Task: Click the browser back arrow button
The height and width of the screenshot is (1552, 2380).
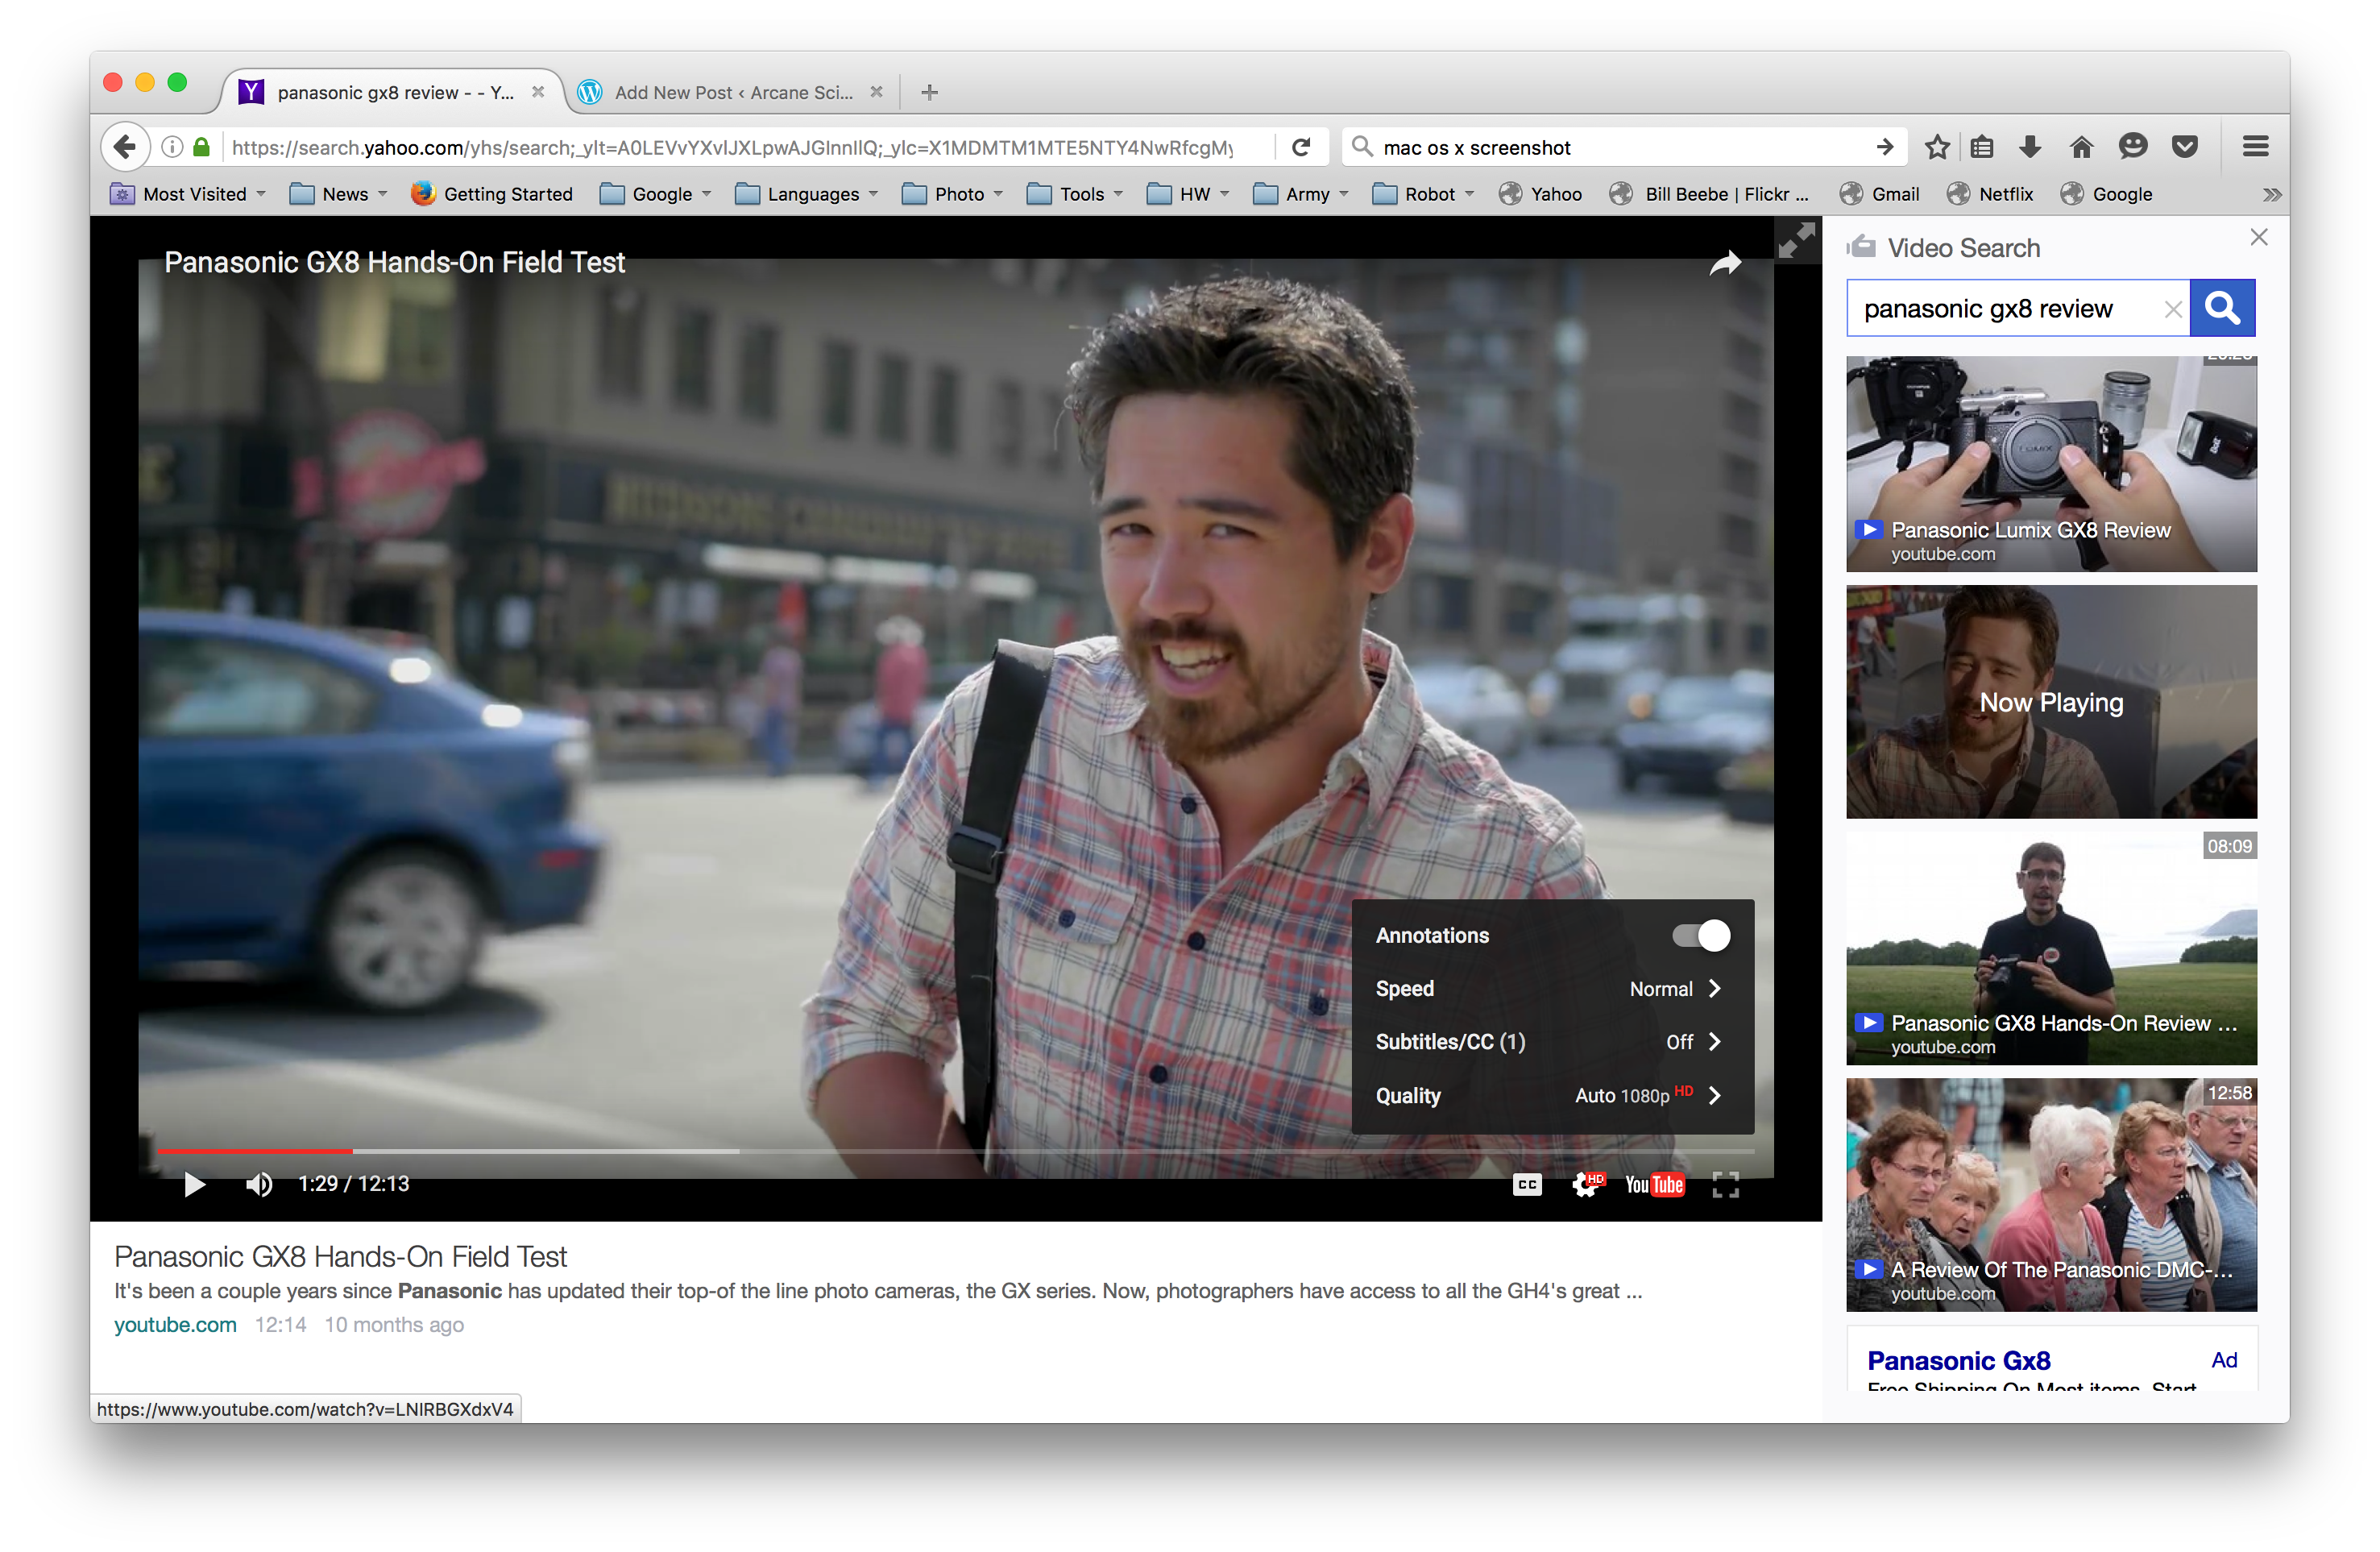Action: [x=125, y=147]
